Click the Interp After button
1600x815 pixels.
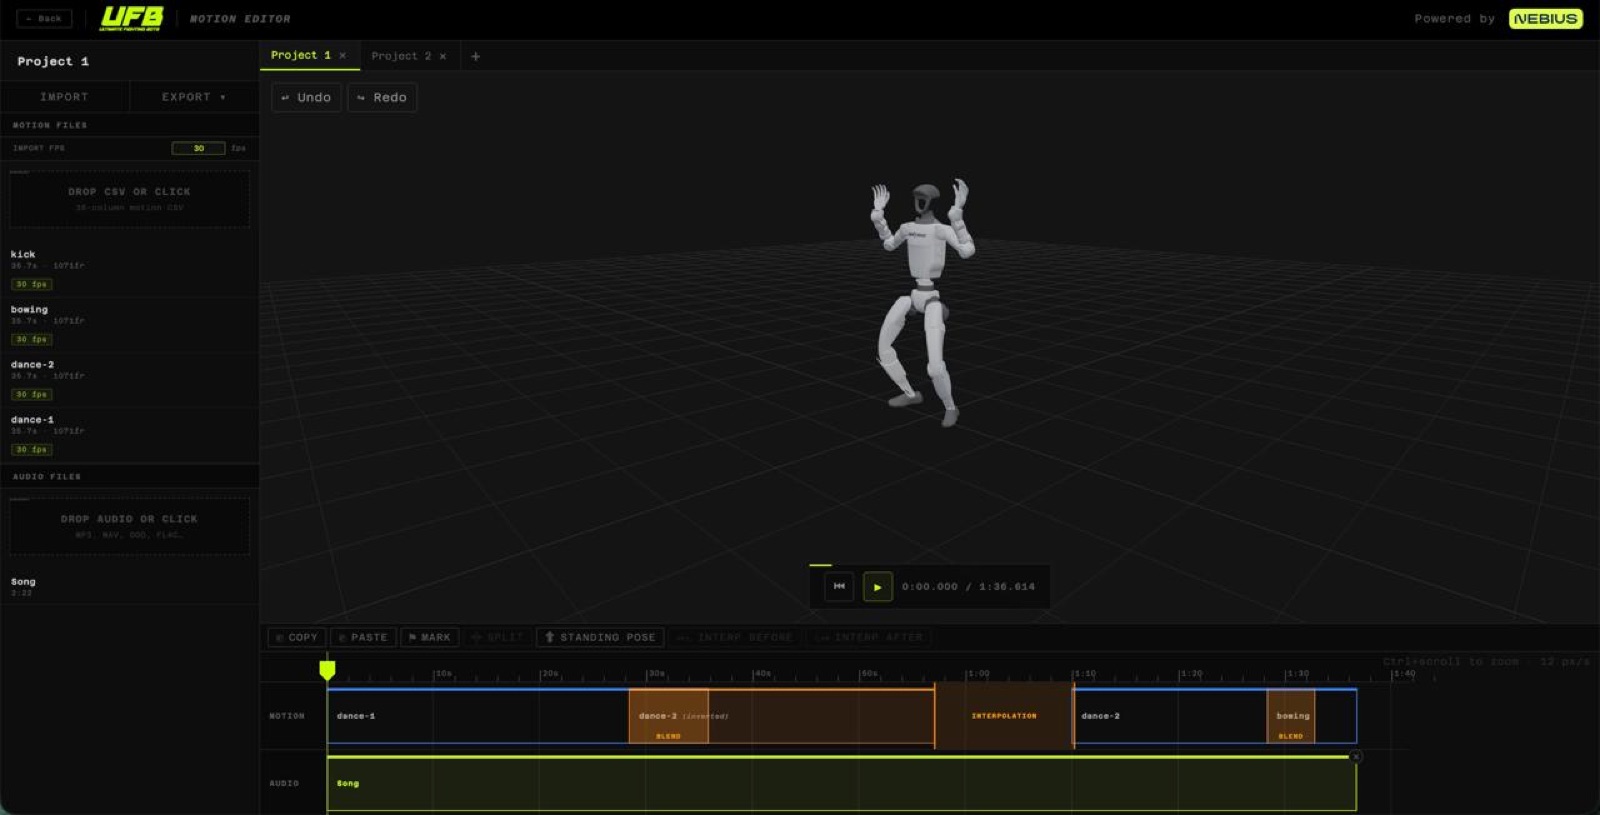[x=868, y=637]
